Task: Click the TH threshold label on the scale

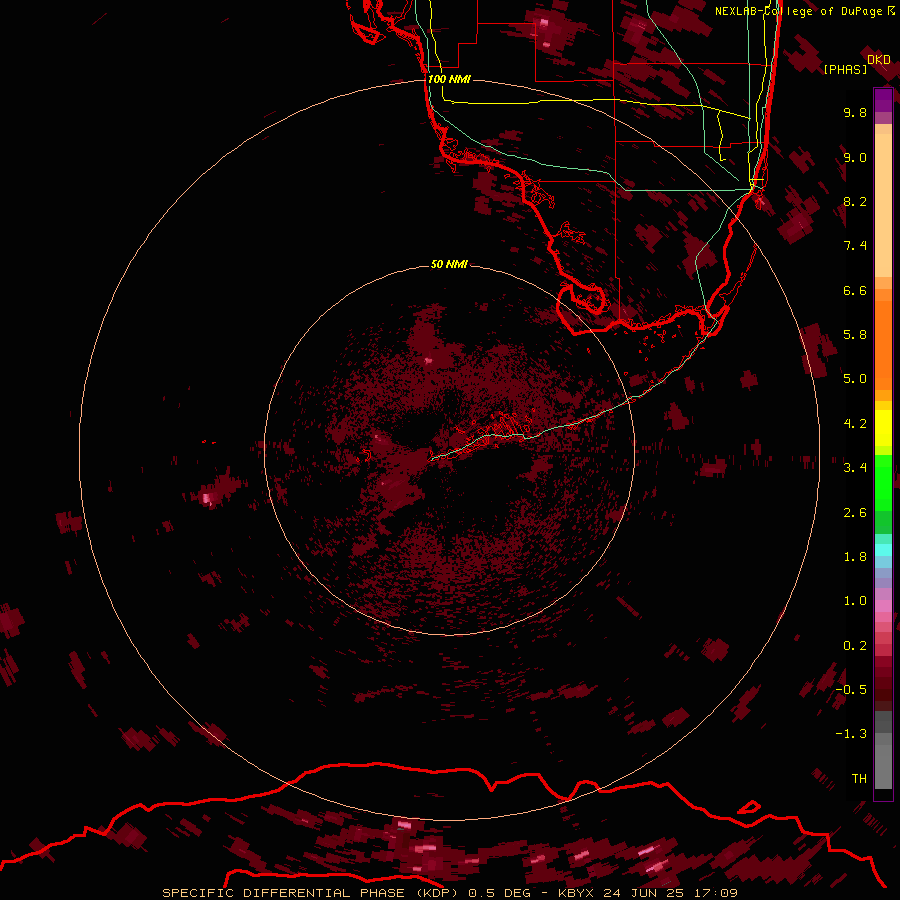Action: 859,779
